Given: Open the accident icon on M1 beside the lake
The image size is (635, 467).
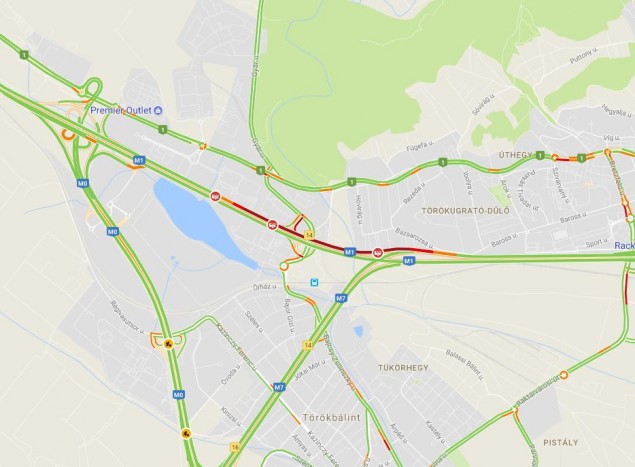Looking at the screenshot, I should pos(216,196).
